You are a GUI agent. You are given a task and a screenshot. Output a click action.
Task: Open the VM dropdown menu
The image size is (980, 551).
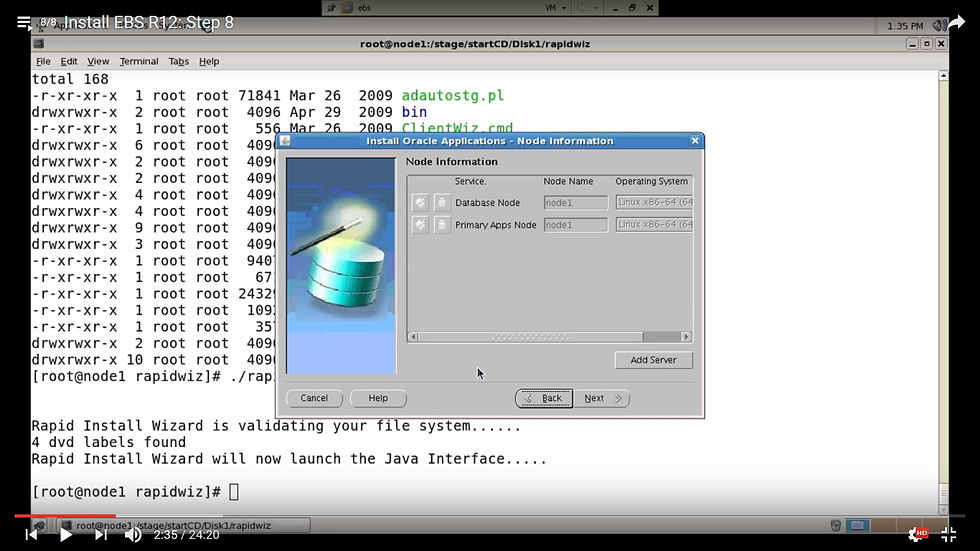pos(556,7)
